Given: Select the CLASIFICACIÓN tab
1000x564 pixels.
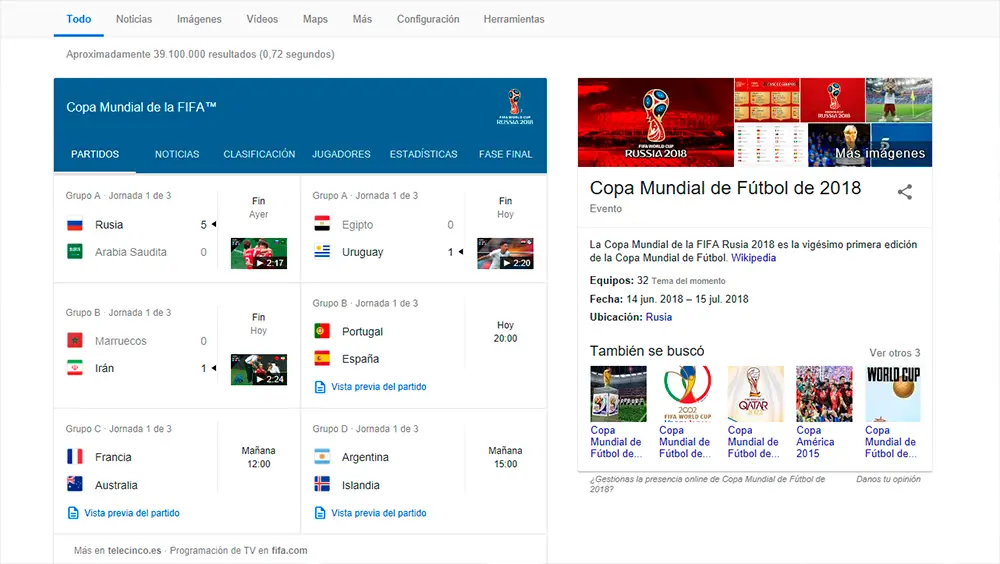Looking at the screenshot, I should [x=259, y=154].
